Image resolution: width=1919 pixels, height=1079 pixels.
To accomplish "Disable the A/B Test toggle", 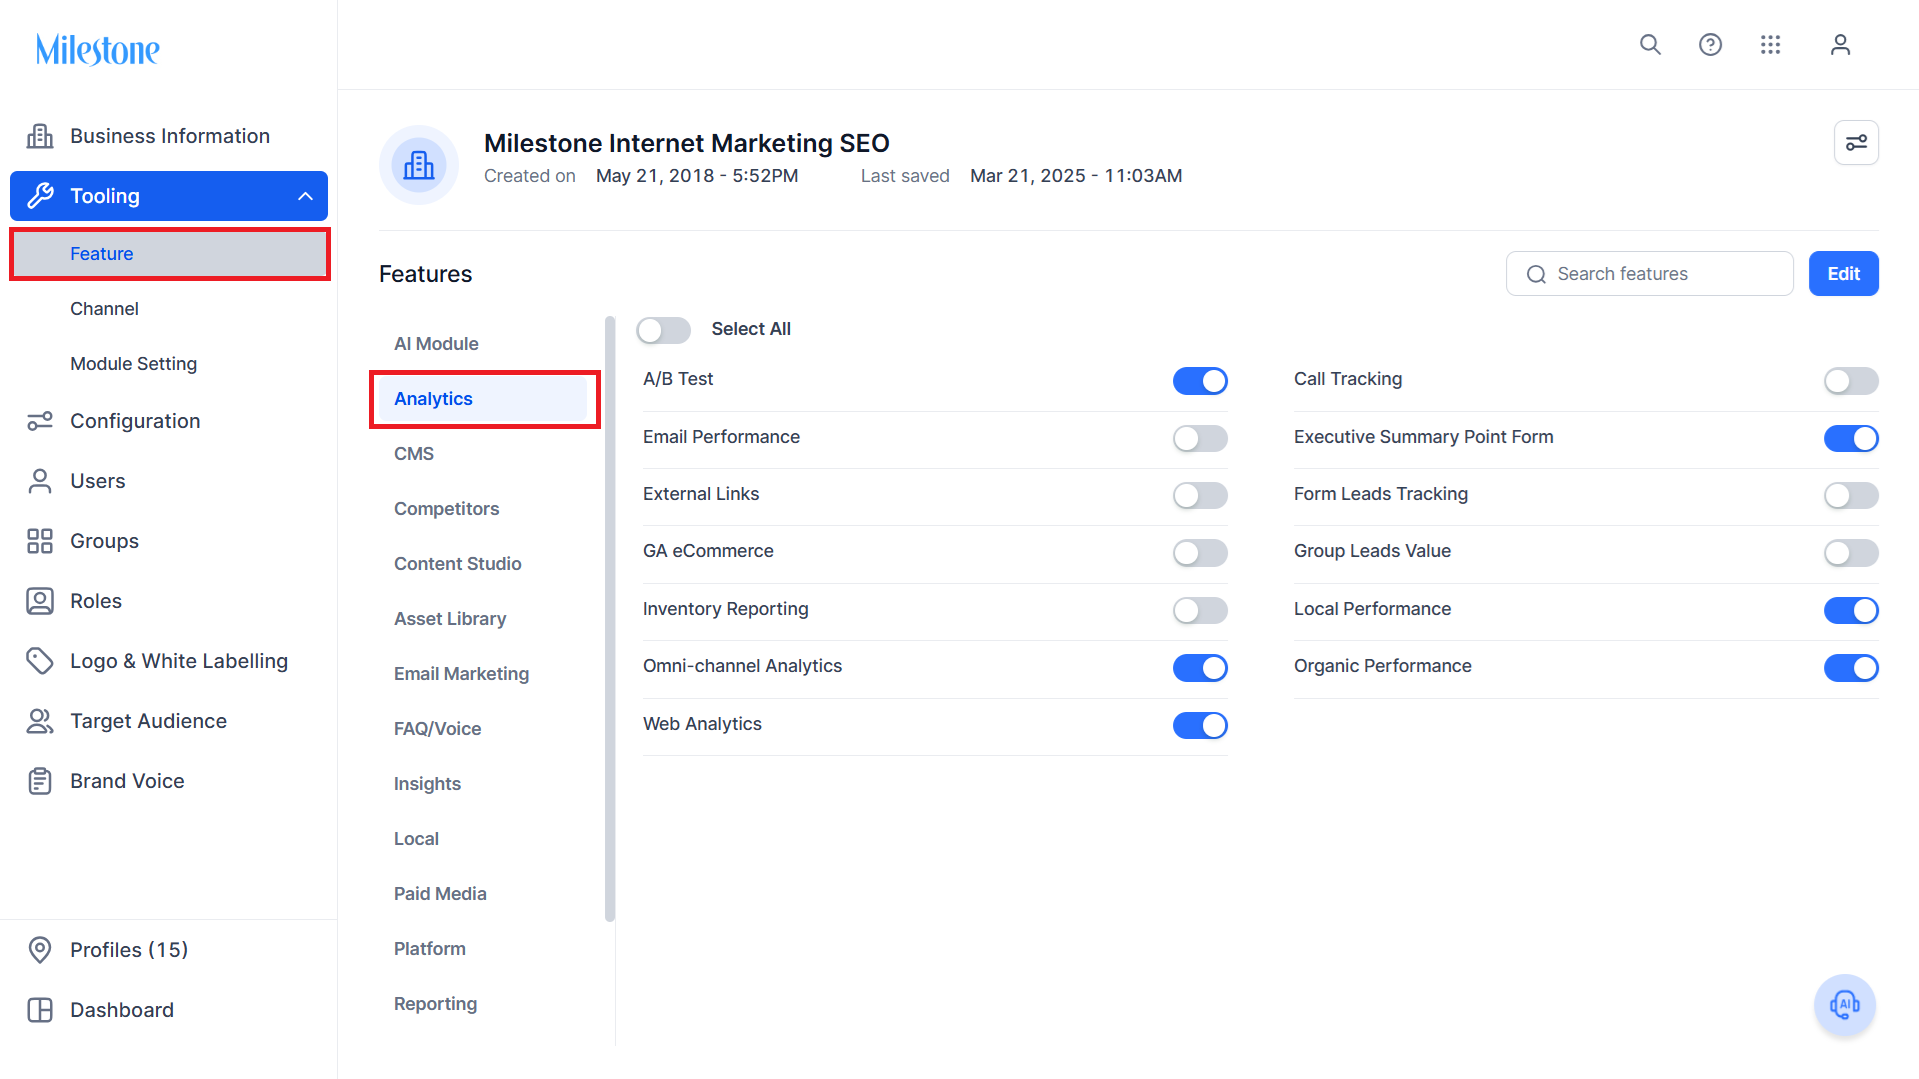I will (1200, 381).
